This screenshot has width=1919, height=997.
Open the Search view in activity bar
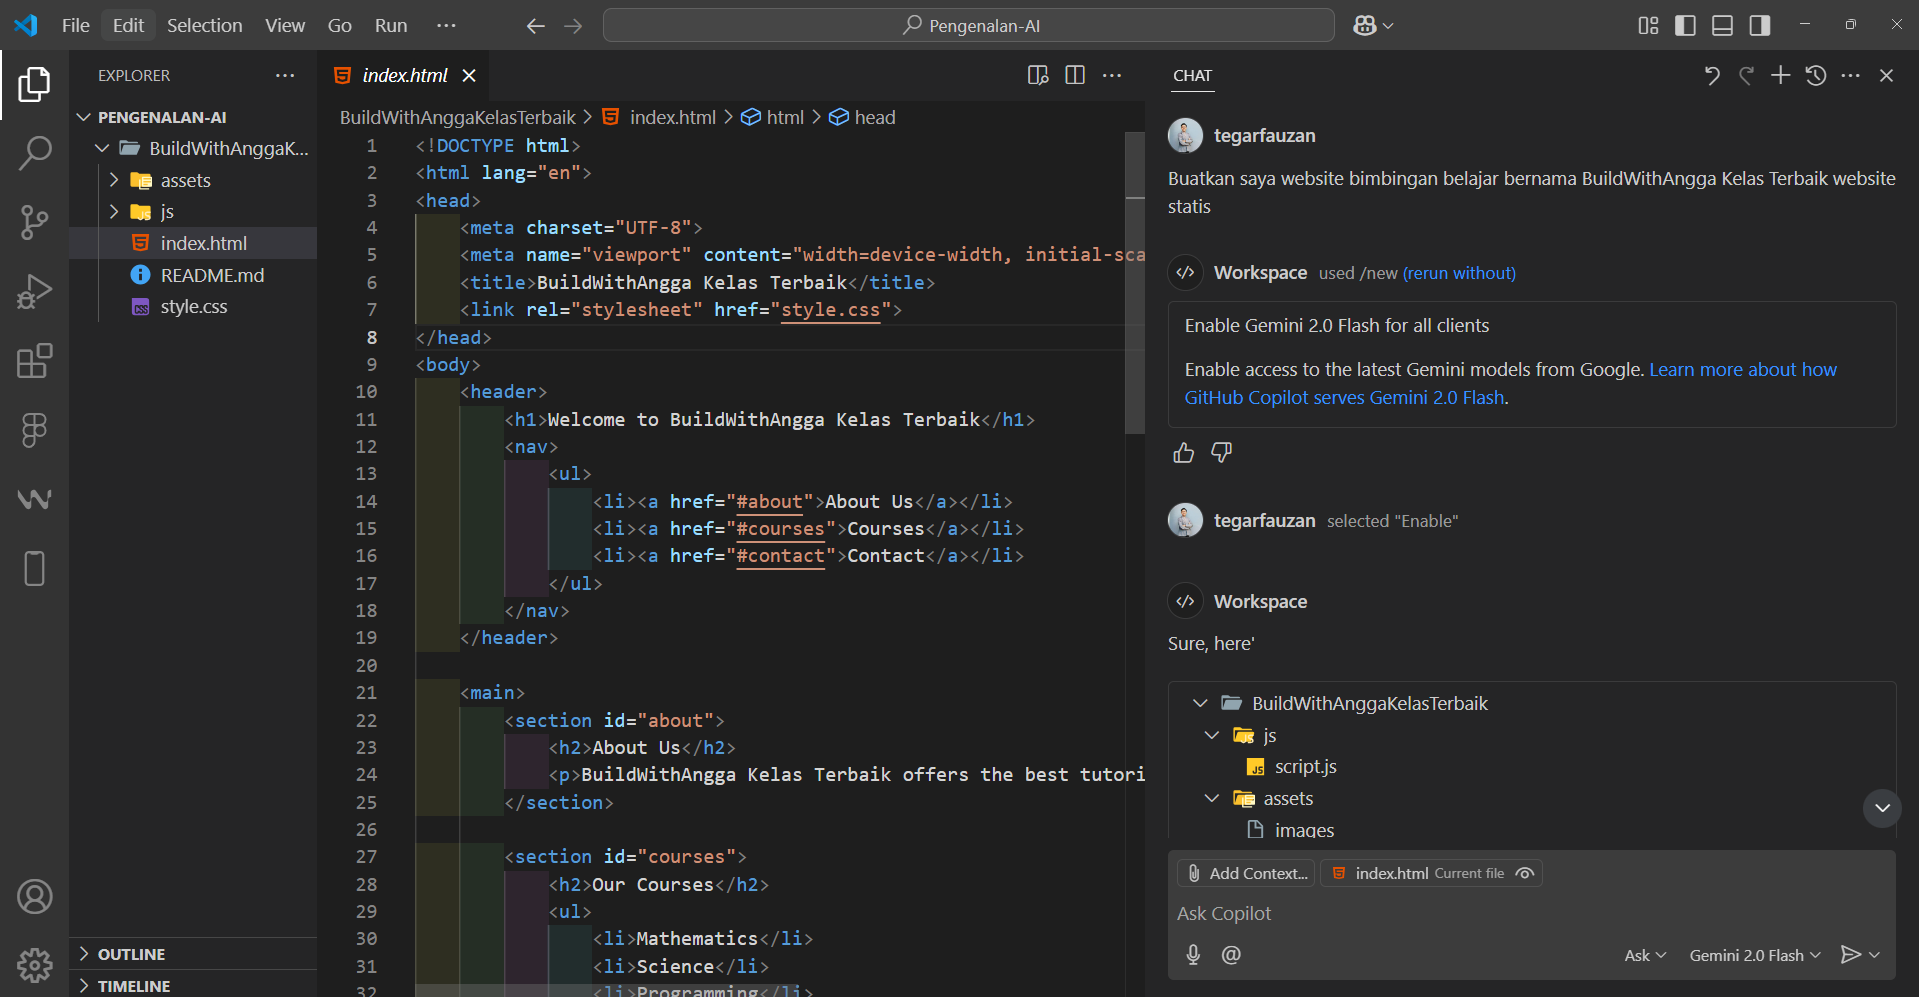[x=34, y=153]
